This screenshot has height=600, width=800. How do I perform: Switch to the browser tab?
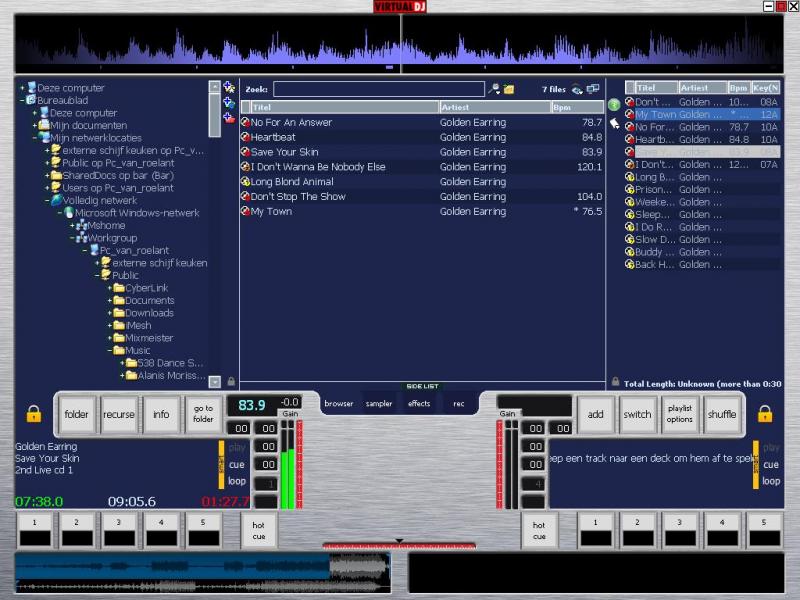[339, 403]
